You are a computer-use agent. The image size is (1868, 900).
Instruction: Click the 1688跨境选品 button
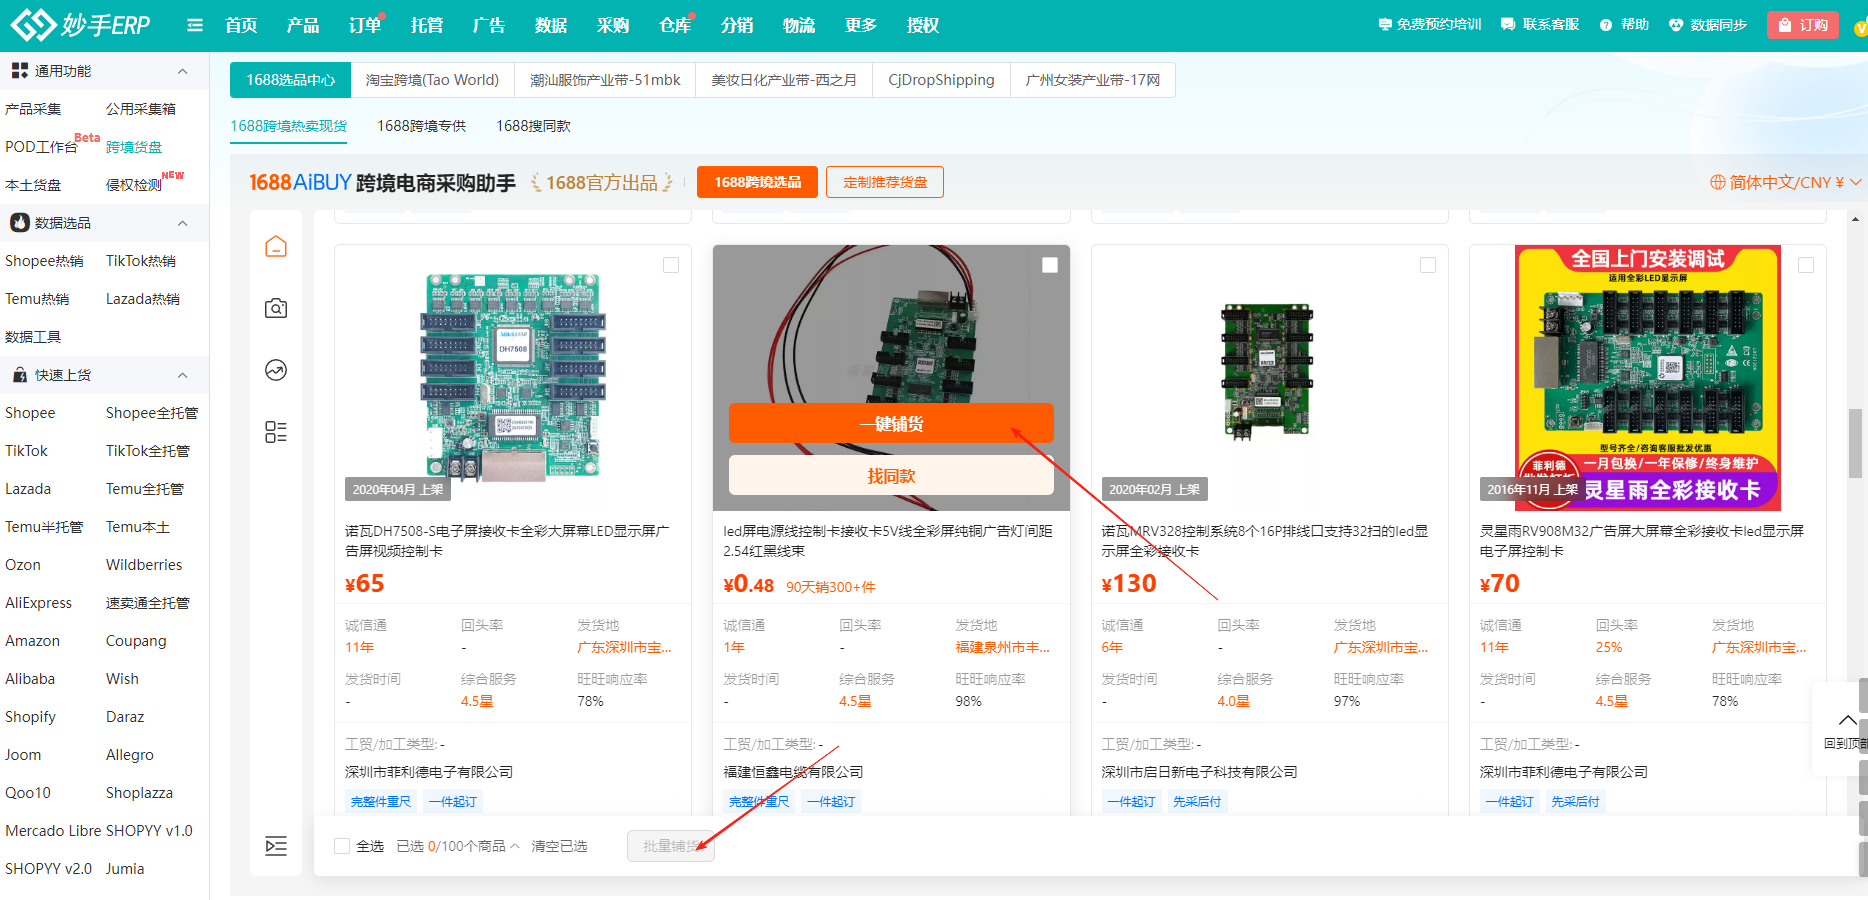(757, 182)
